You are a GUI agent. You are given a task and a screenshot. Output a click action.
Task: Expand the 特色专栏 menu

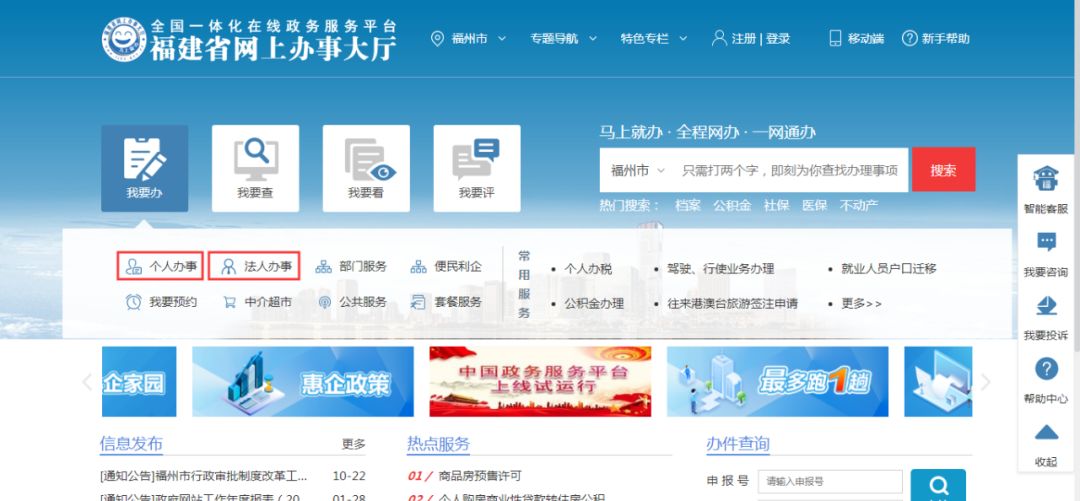tap(654, 39)
